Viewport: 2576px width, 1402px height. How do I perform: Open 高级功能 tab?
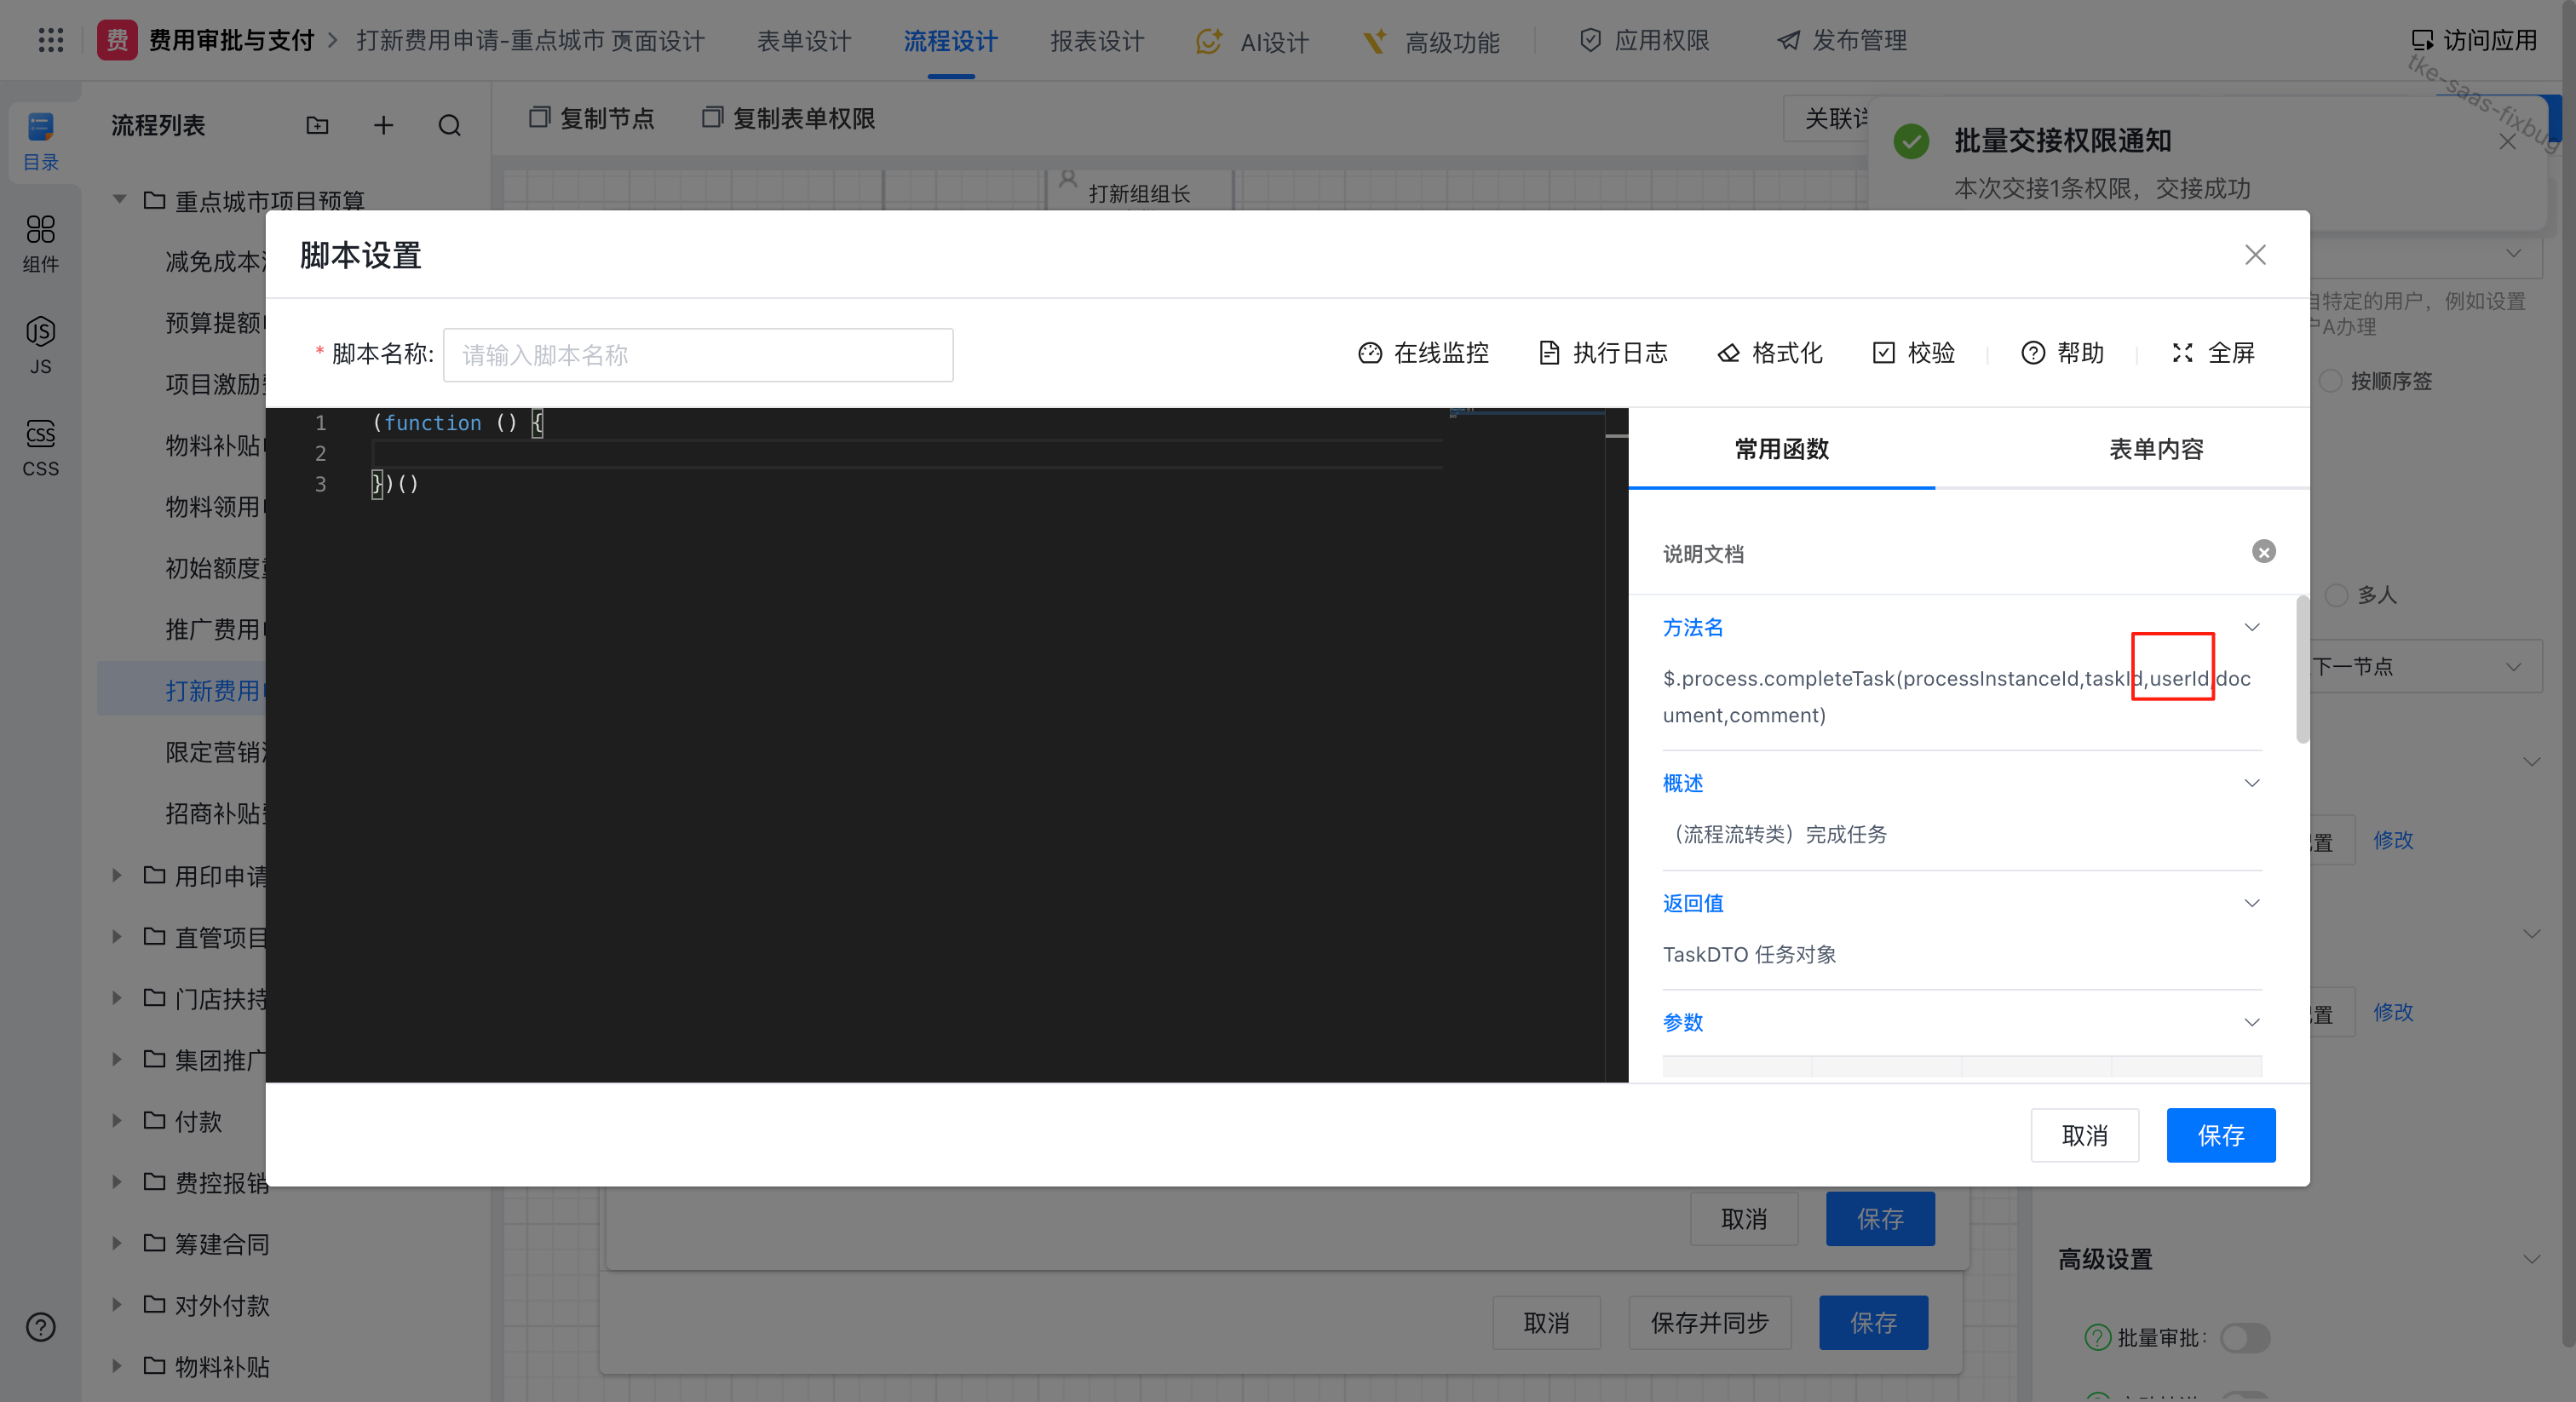[x=1431, y=41]
